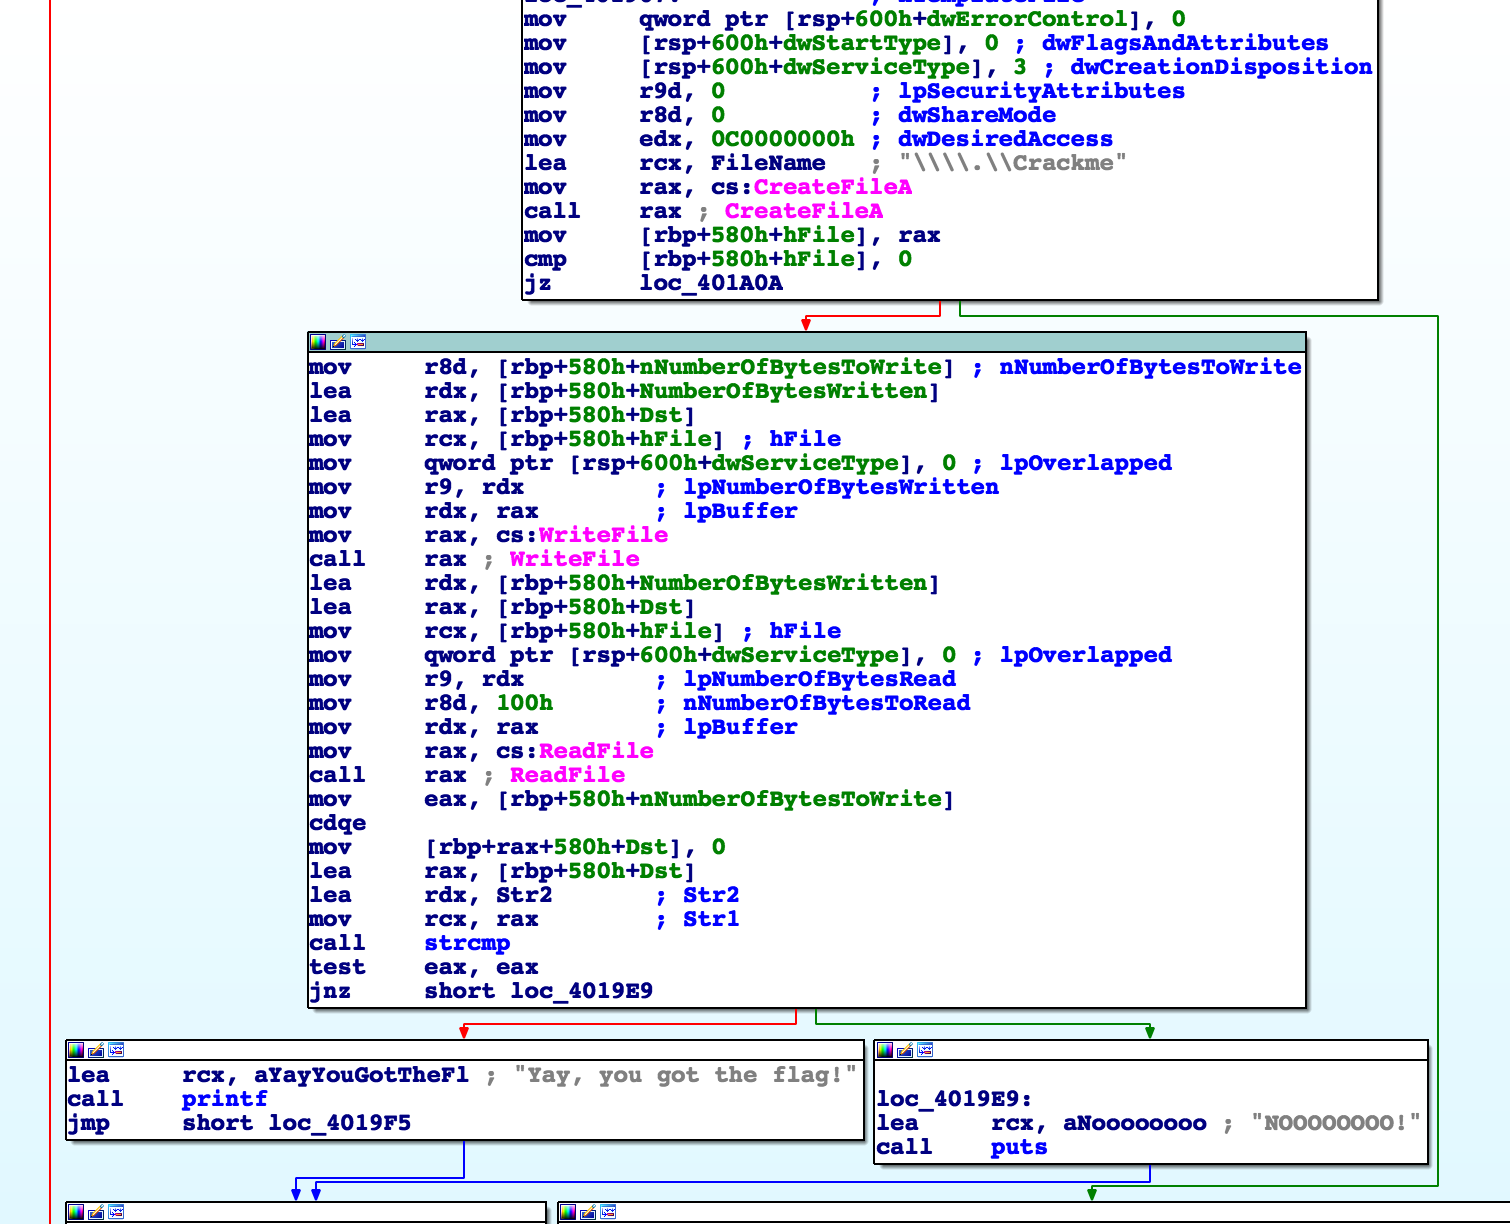Click jnz target short loc_4019E9
The width and height of the screenshot is (1510, 1224).
(x=581, y=991)
